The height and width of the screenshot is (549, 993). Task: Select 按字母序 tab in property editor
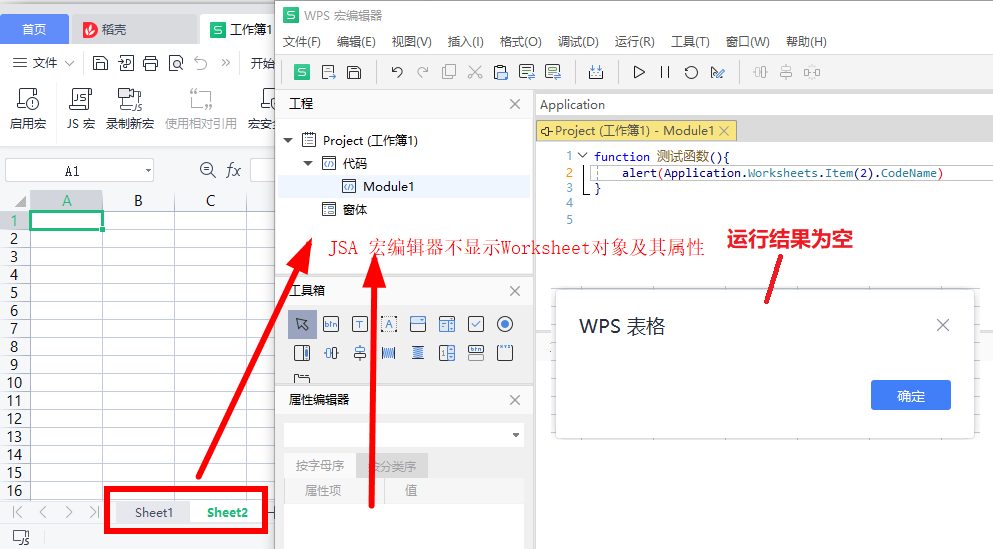320,466
